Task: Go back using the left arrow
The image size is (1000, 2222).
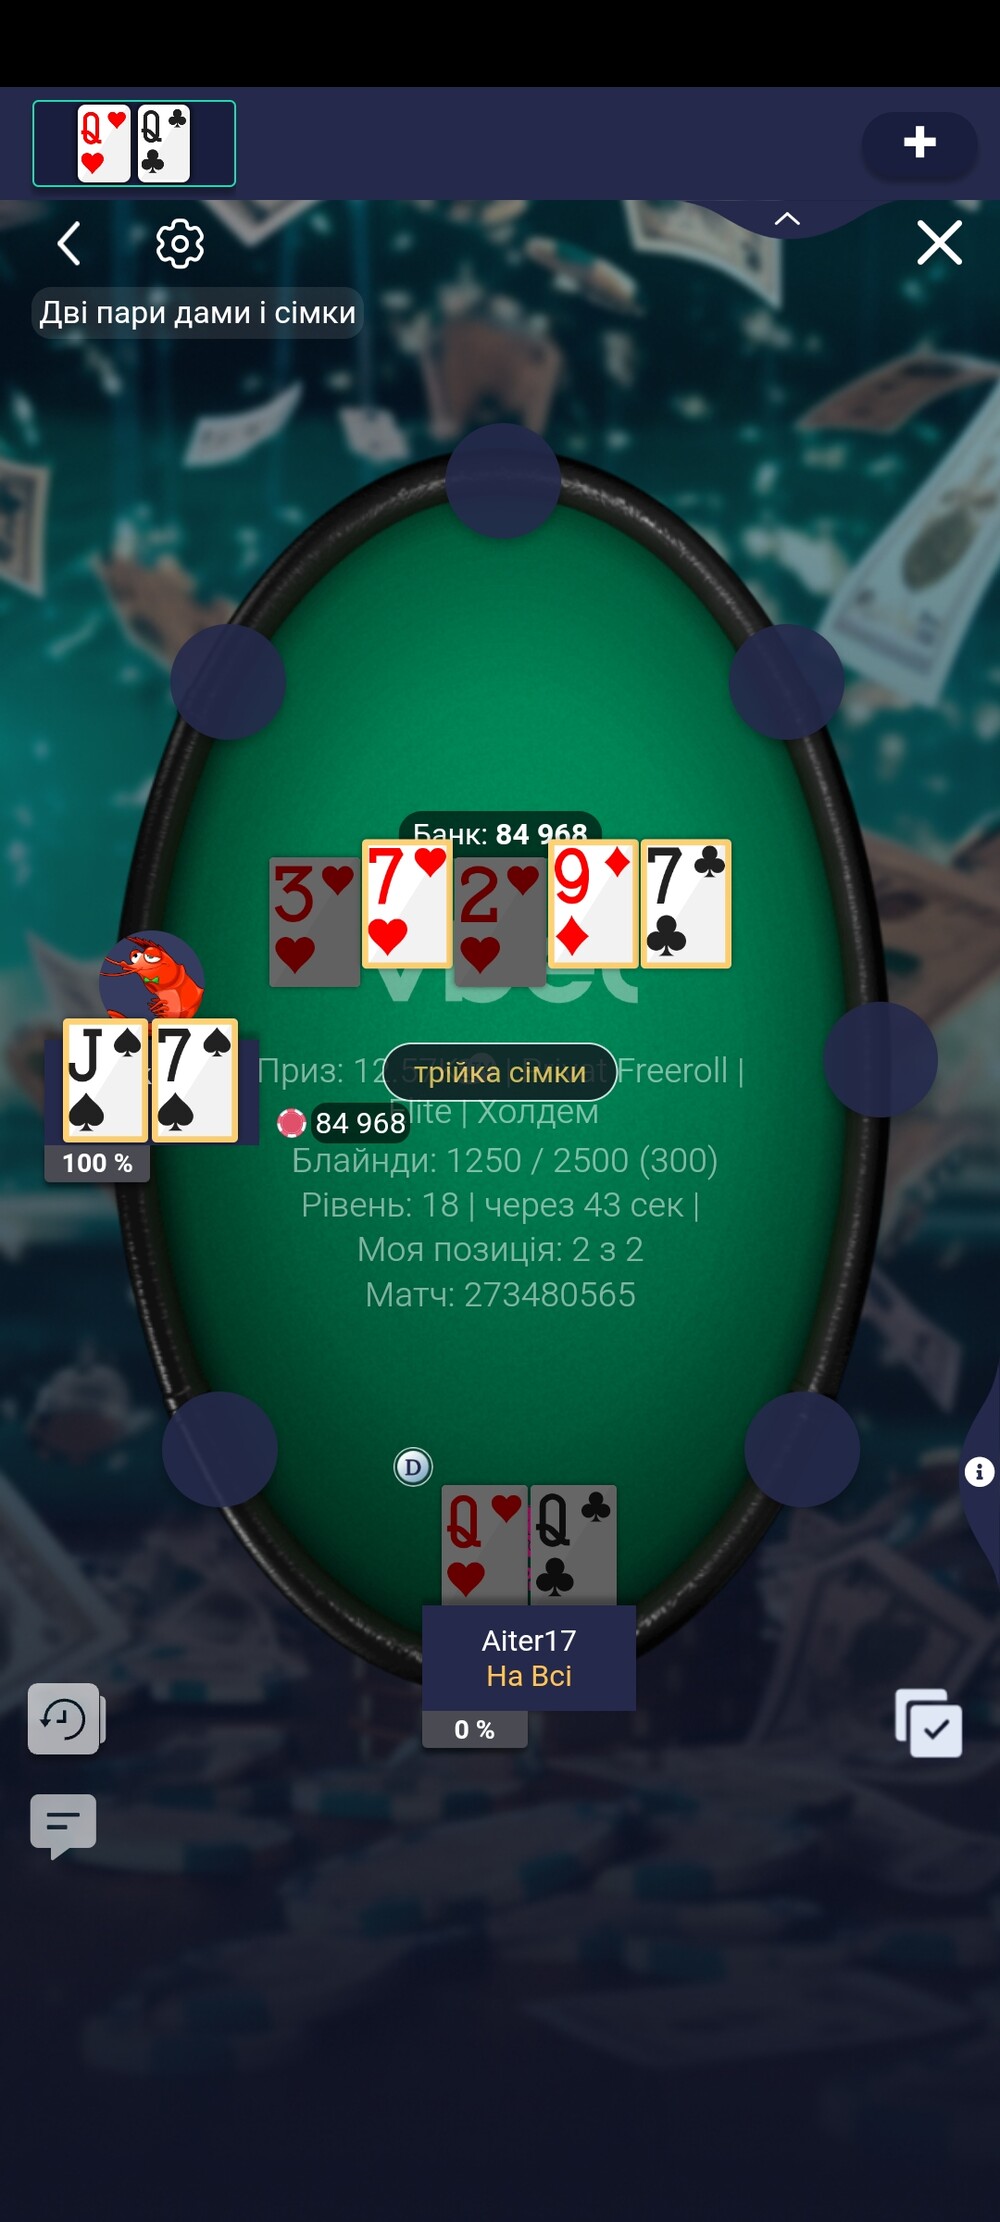Action: coord(69,243)
